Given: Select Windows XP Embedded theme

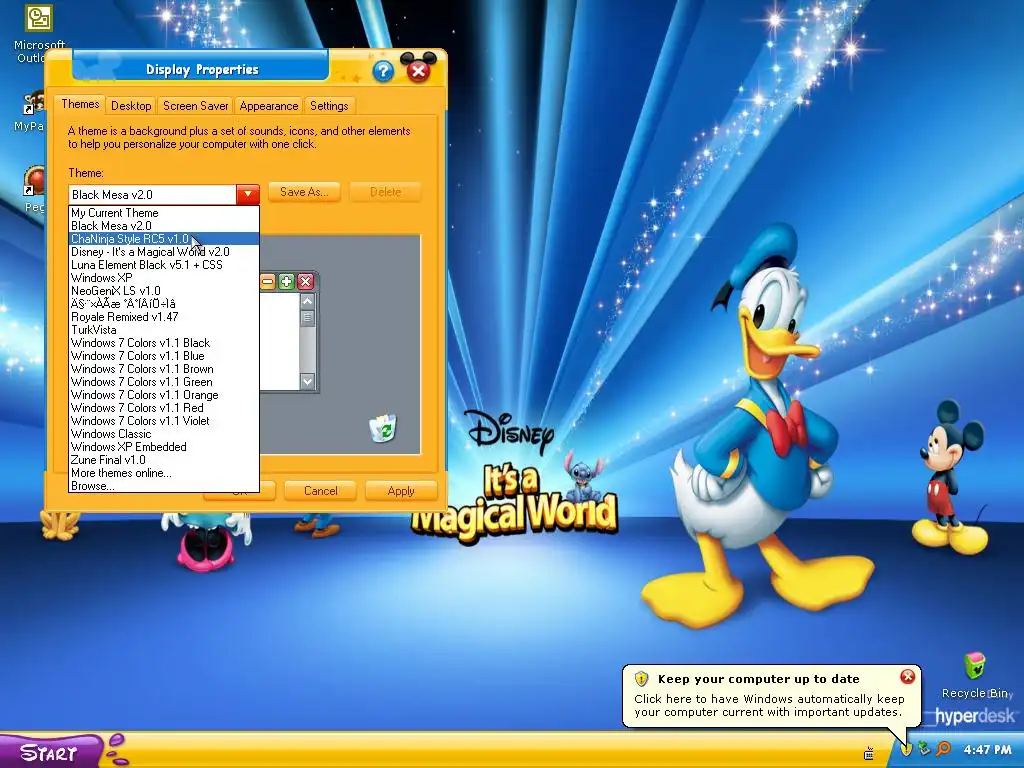Looking at the screenshot, I should coord(164,447).
